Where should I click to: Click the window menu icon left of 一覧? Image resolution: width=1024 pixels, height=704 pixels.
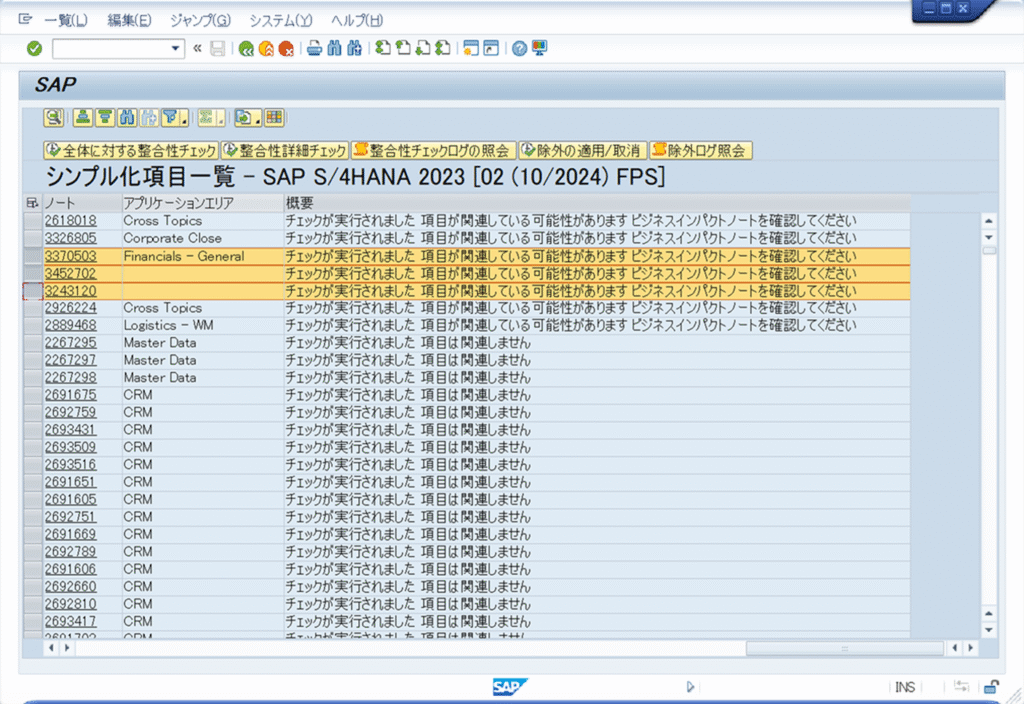point(25,20)
